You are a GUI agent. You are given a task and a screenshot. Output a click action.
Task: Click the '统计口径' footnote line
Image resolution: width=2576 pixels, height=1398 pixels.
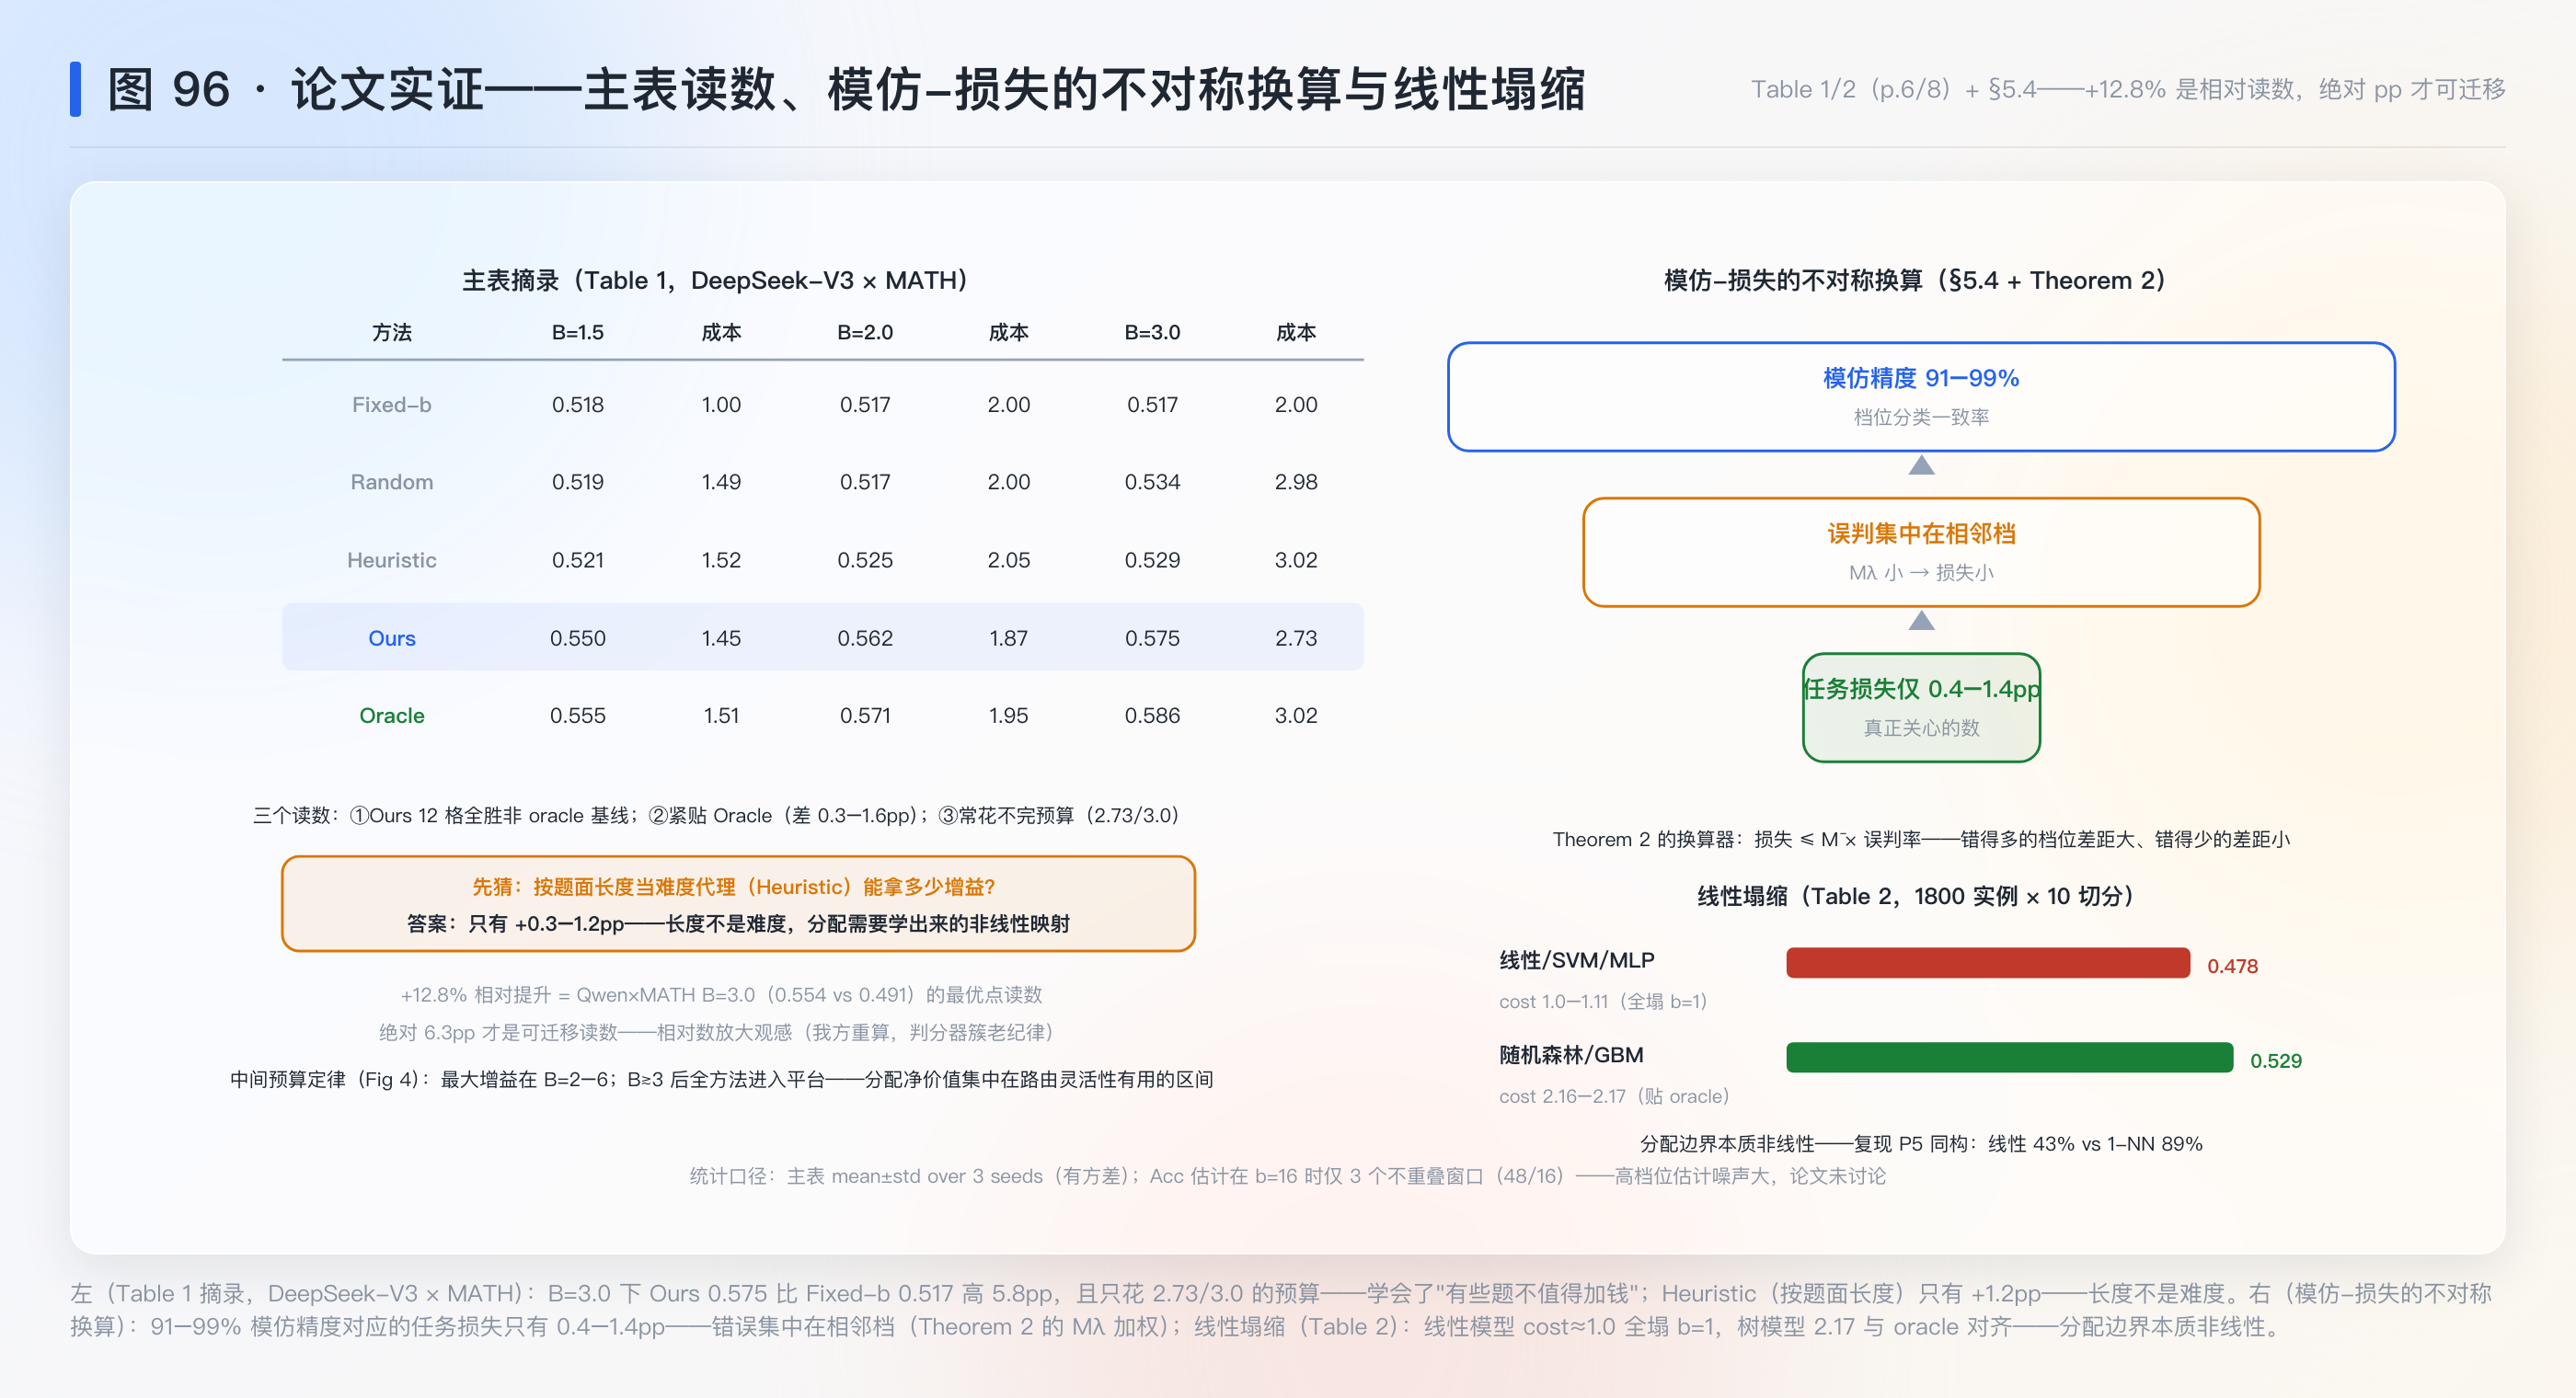pos(1287,1176)
